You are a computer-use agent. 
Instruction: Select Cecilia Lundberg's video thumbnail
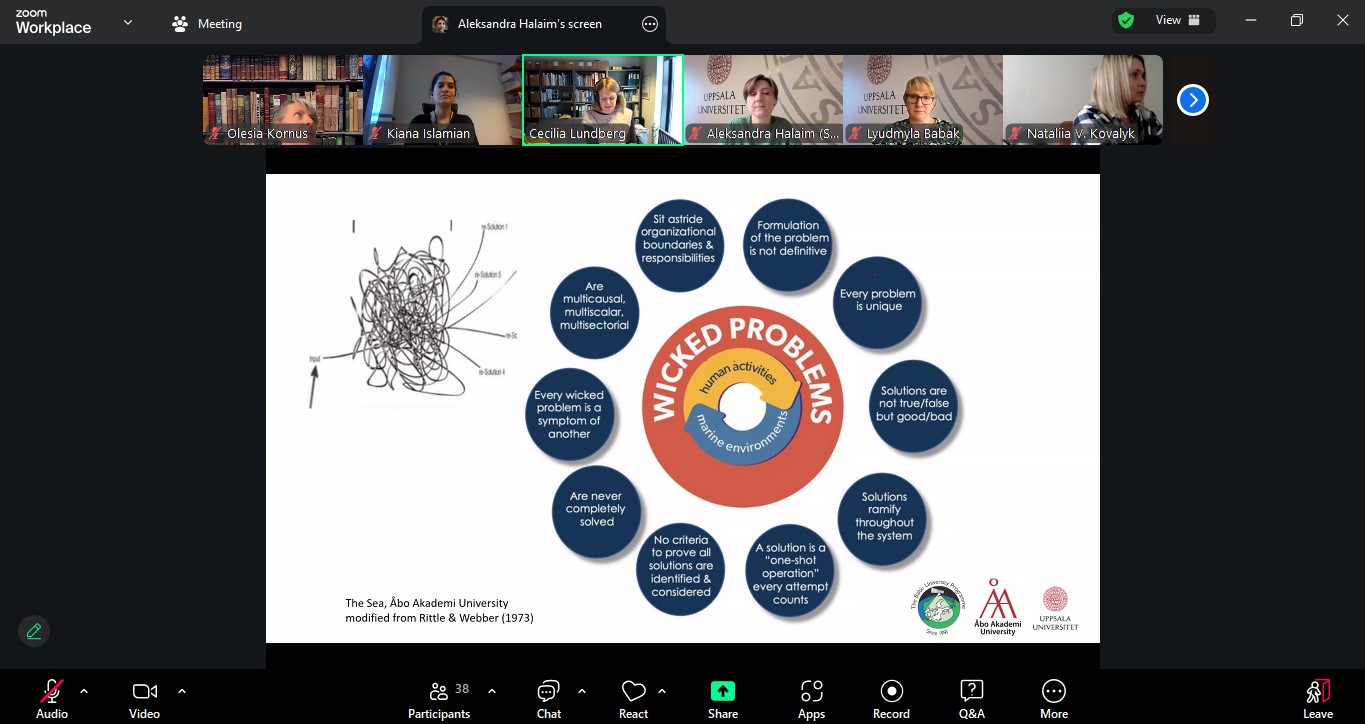coord(602,100)
